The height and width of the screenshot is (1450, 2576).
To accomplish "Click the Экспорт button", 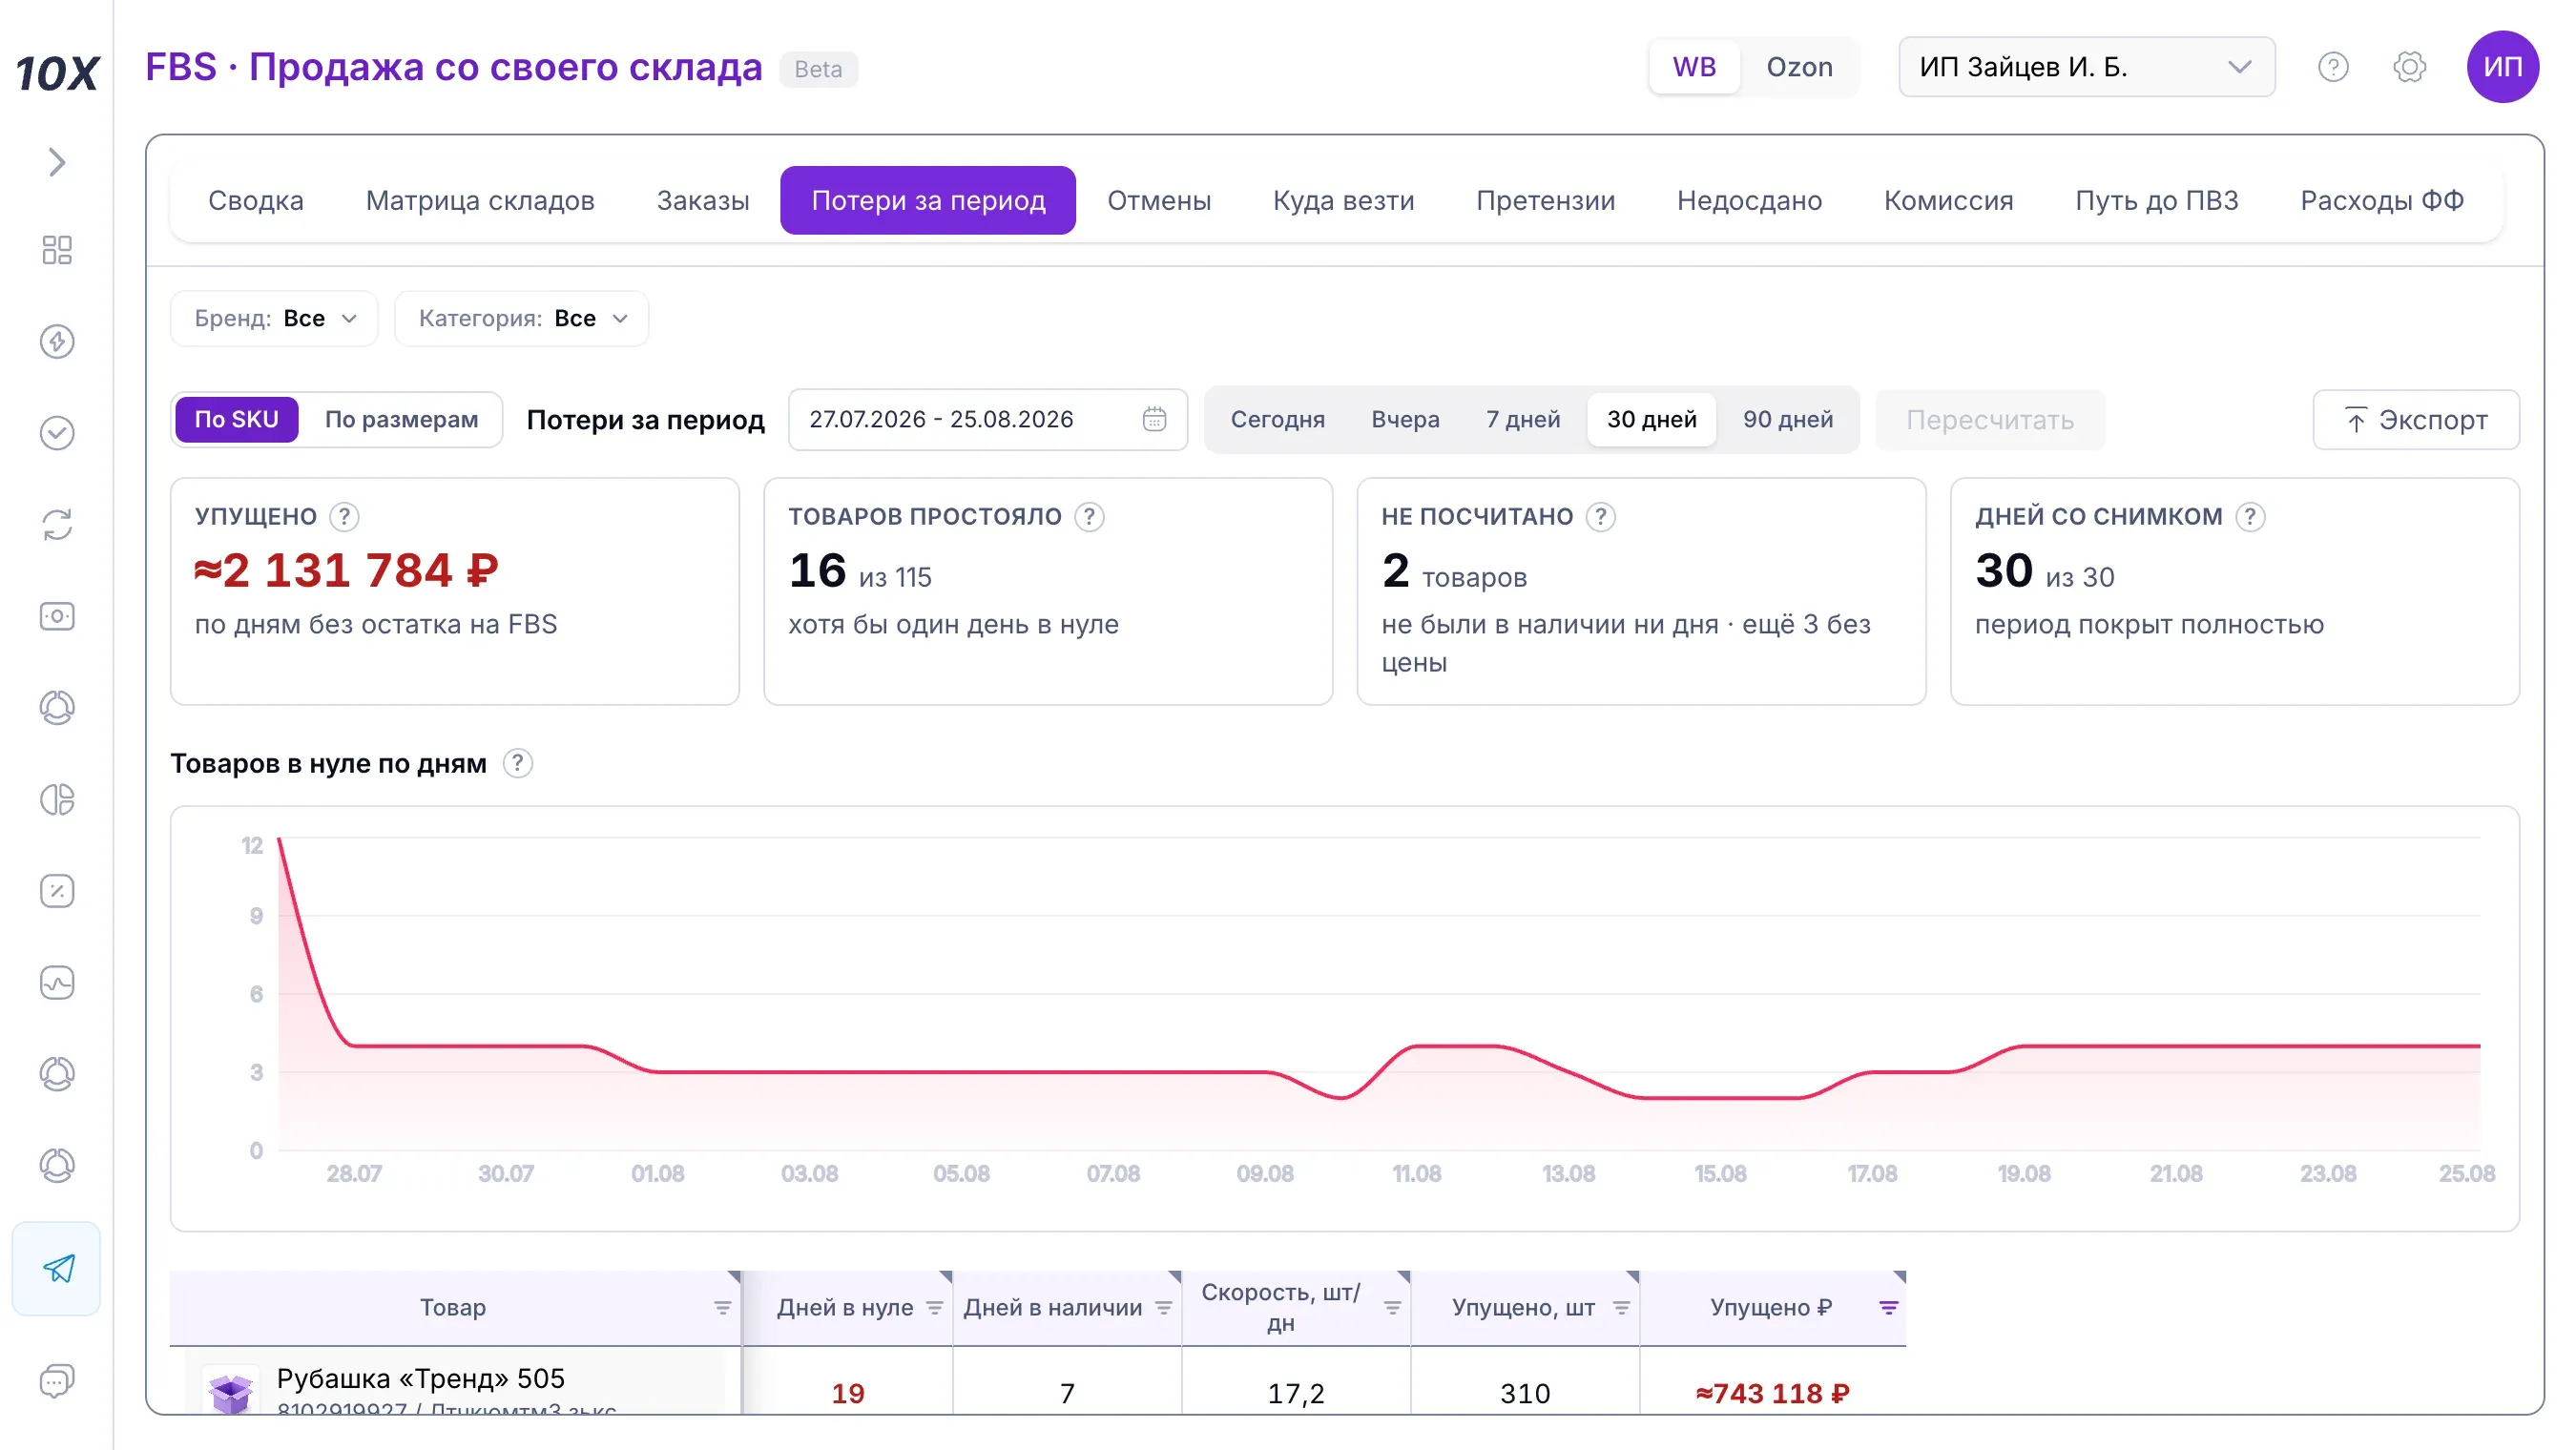I will [2415, 419].
